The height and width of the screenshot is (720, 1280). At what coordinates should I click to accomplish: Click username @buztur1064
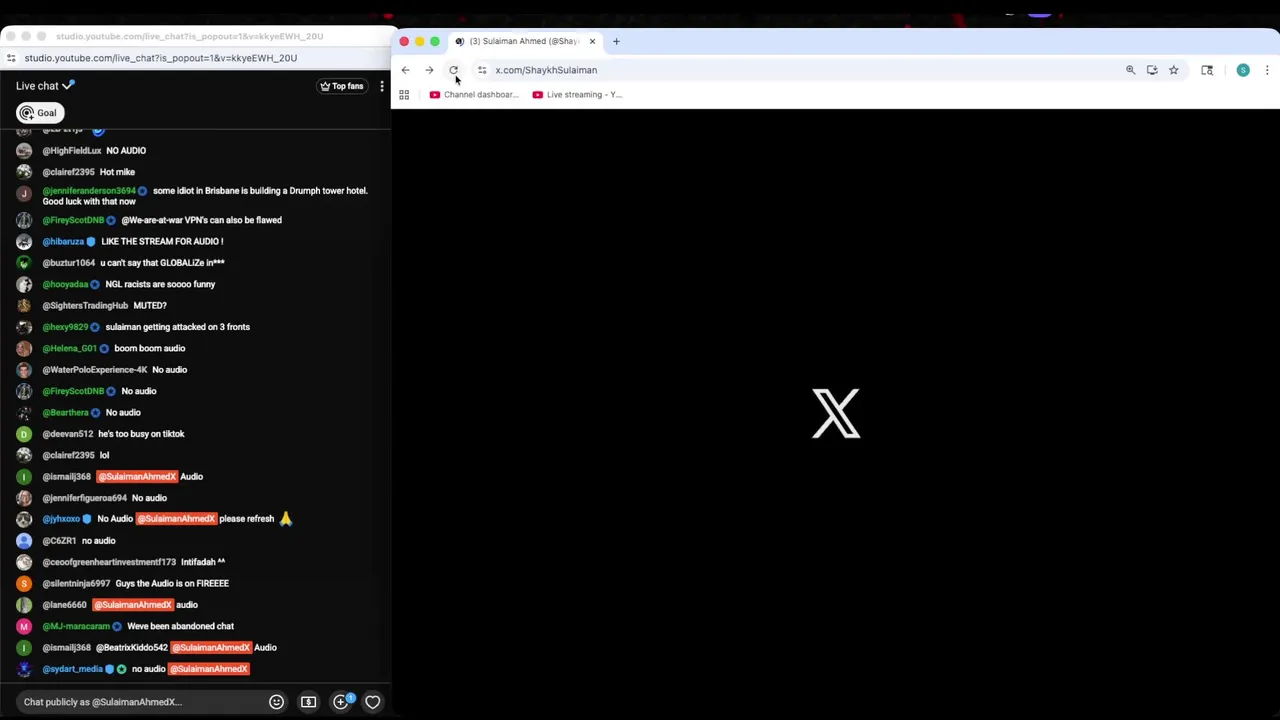click(x=69, y=263)
